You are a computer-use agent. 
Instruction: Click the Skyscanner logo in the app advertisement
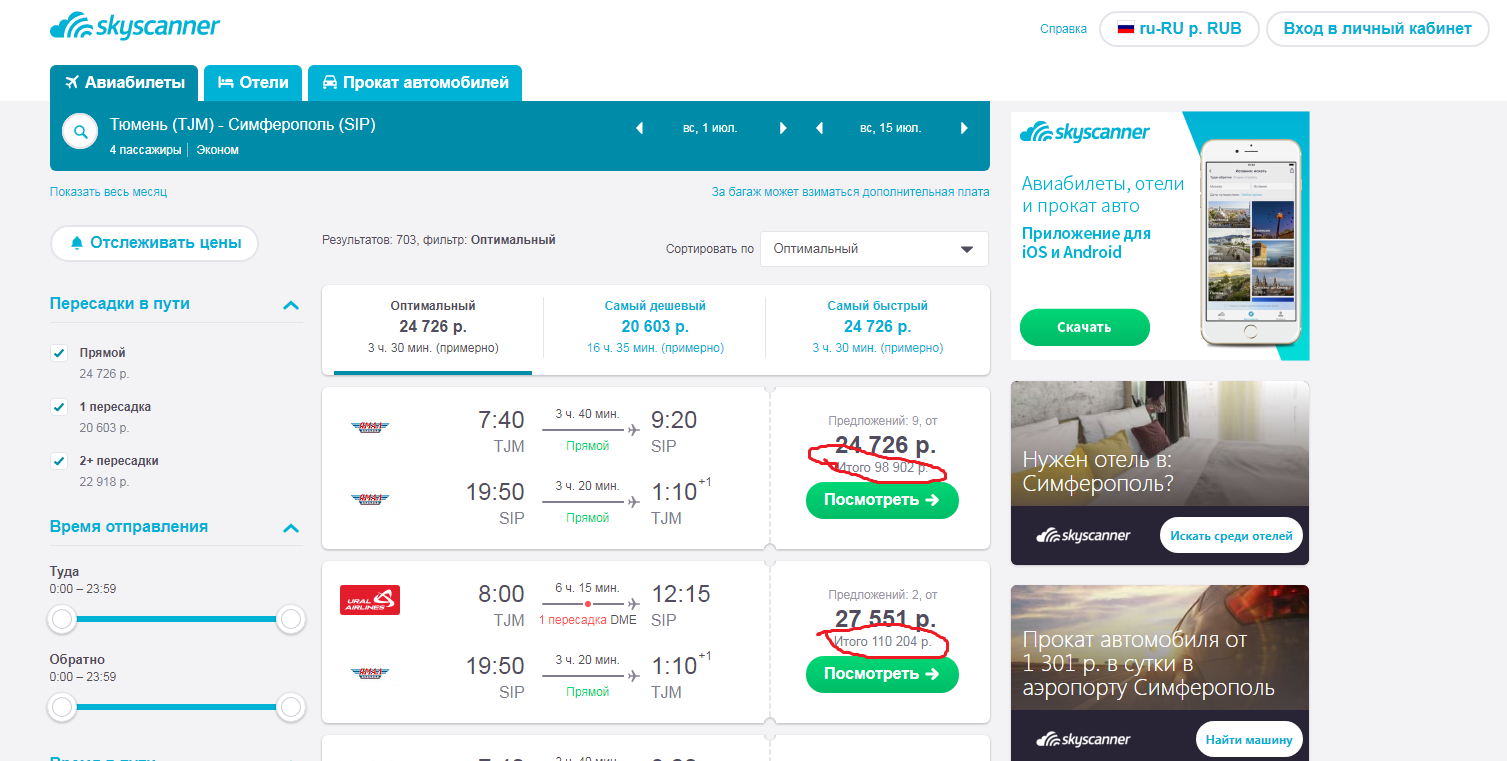click(1085, 132)
